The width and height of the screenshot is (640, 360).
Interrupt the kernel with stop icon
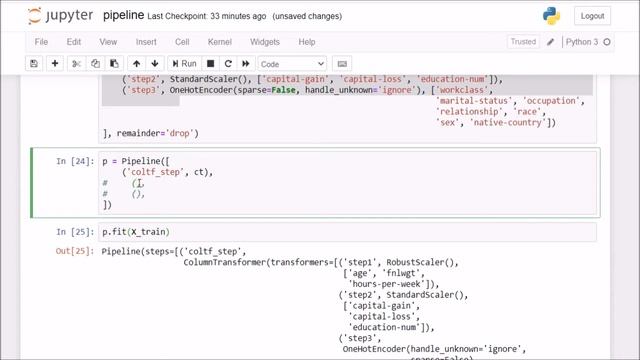[x=211, y=64]
